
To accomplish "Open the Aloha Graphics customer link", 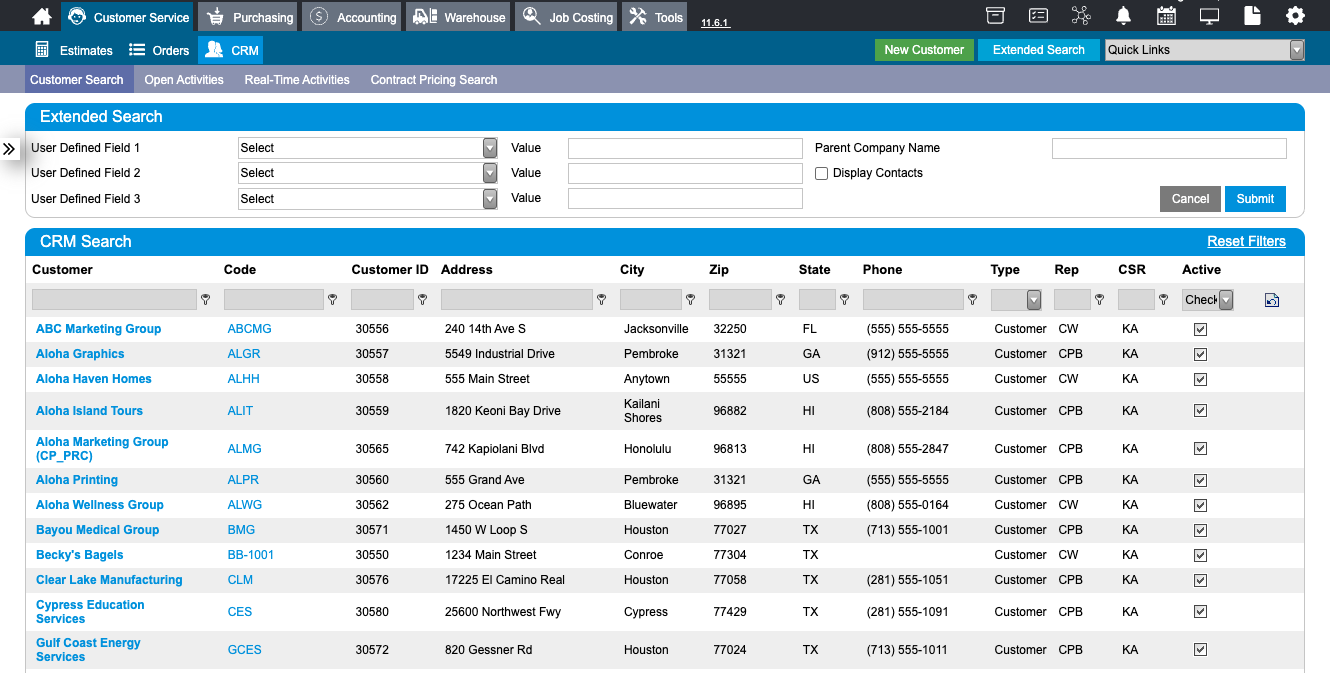I will coord(80,354).
